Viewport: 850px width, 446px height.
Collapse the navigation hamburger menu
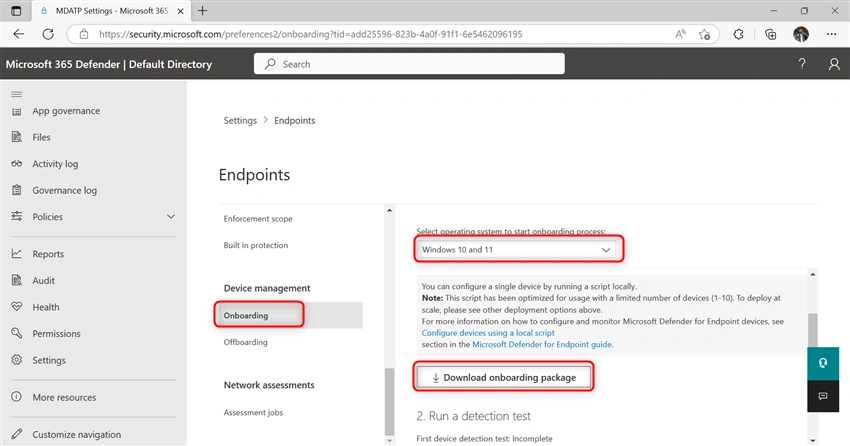pos(17,94)
